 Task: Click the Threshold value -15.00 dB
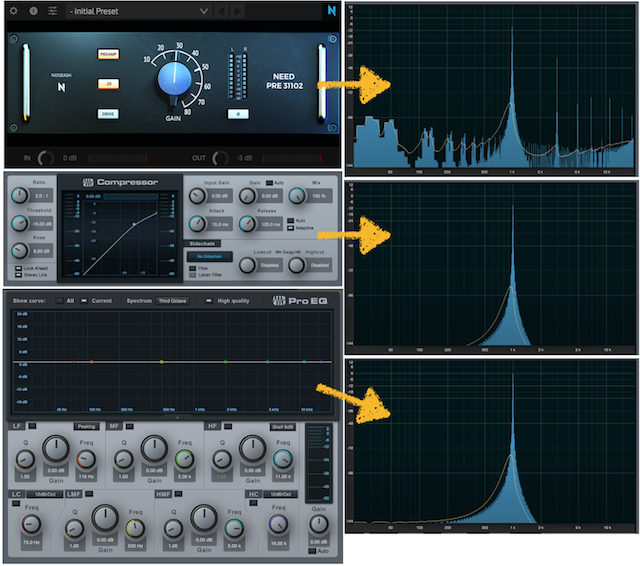click(x=42, y=224)
